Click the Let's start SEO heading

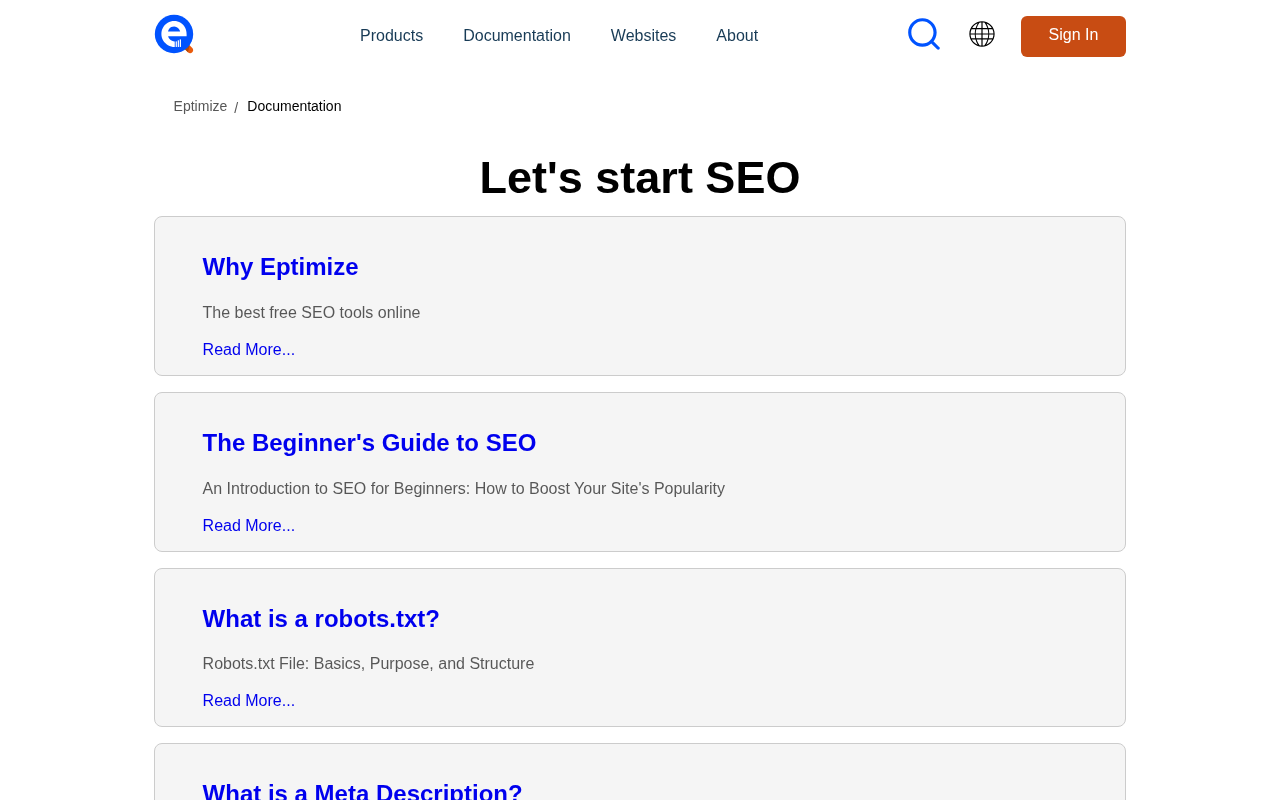click(x=640, y=178)
